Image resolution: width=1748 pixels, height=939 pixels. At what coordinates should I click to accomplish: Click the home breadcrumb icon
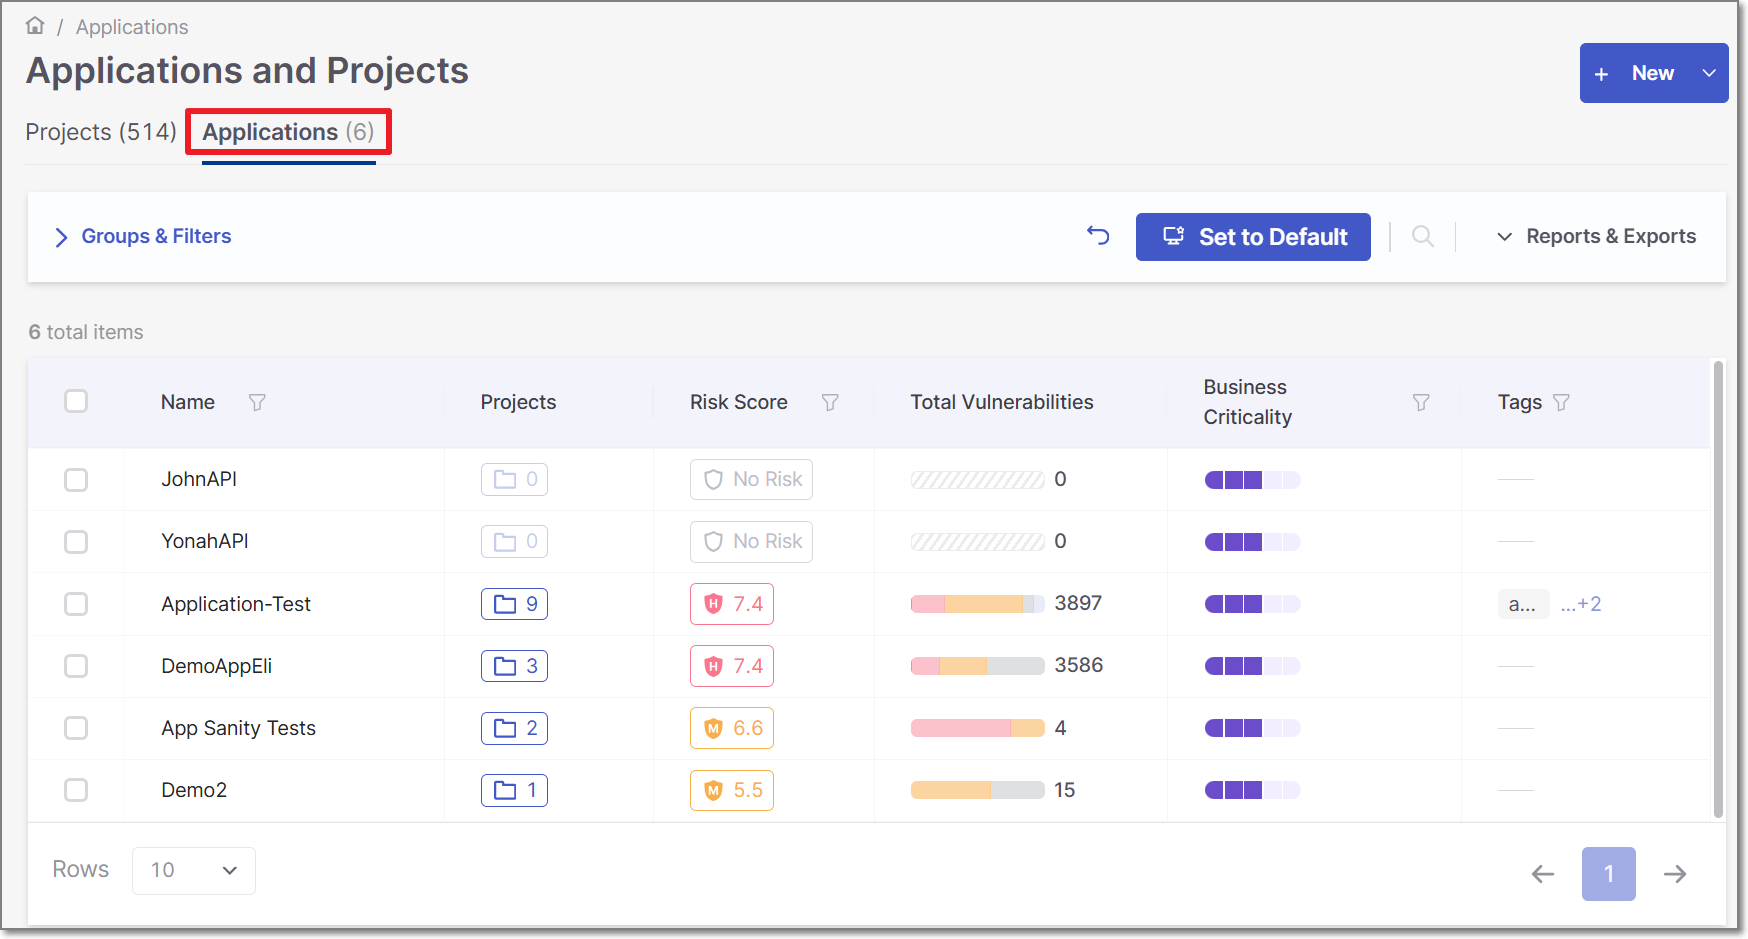34,25
